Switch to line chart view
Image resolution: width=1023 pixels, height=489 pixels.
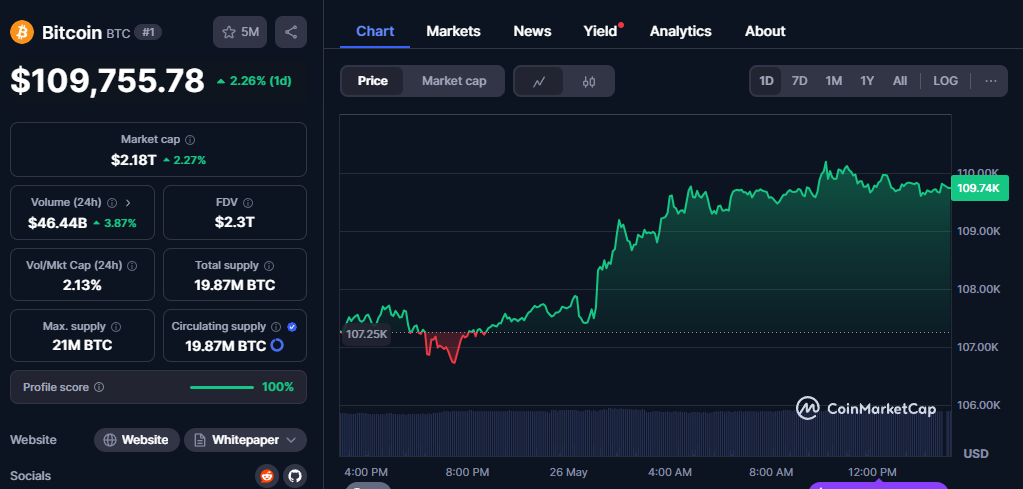click(x=539, y=82)
